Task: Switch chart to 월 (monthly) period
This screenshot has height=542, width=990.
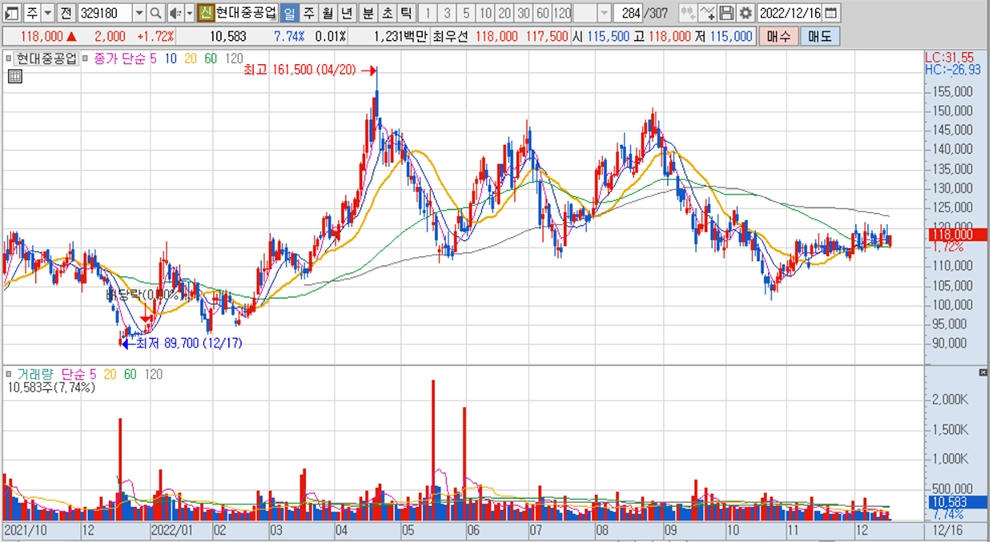Action: [327, 13]
